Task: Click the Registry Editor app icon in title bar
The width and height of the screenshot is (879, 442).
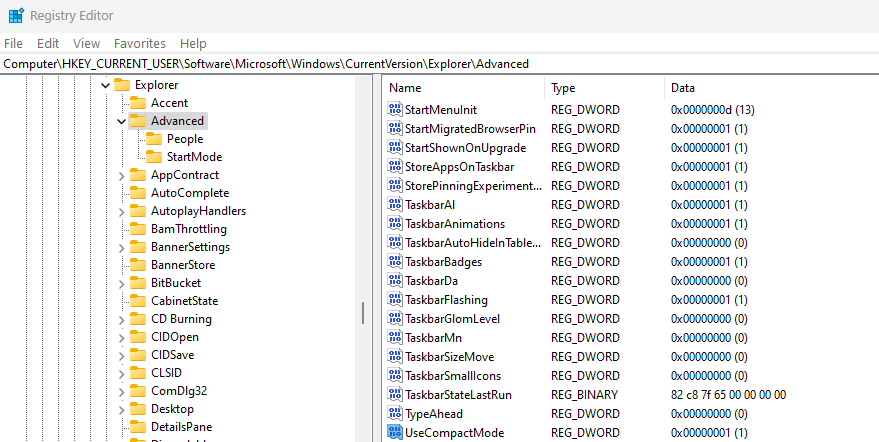Action: click(16, 15)
